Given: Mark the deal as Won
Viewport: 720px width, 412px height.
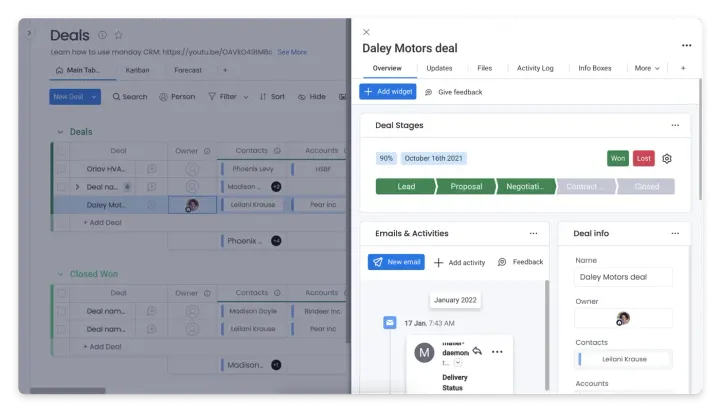Looking at the screenshot, I should (618, 158).
